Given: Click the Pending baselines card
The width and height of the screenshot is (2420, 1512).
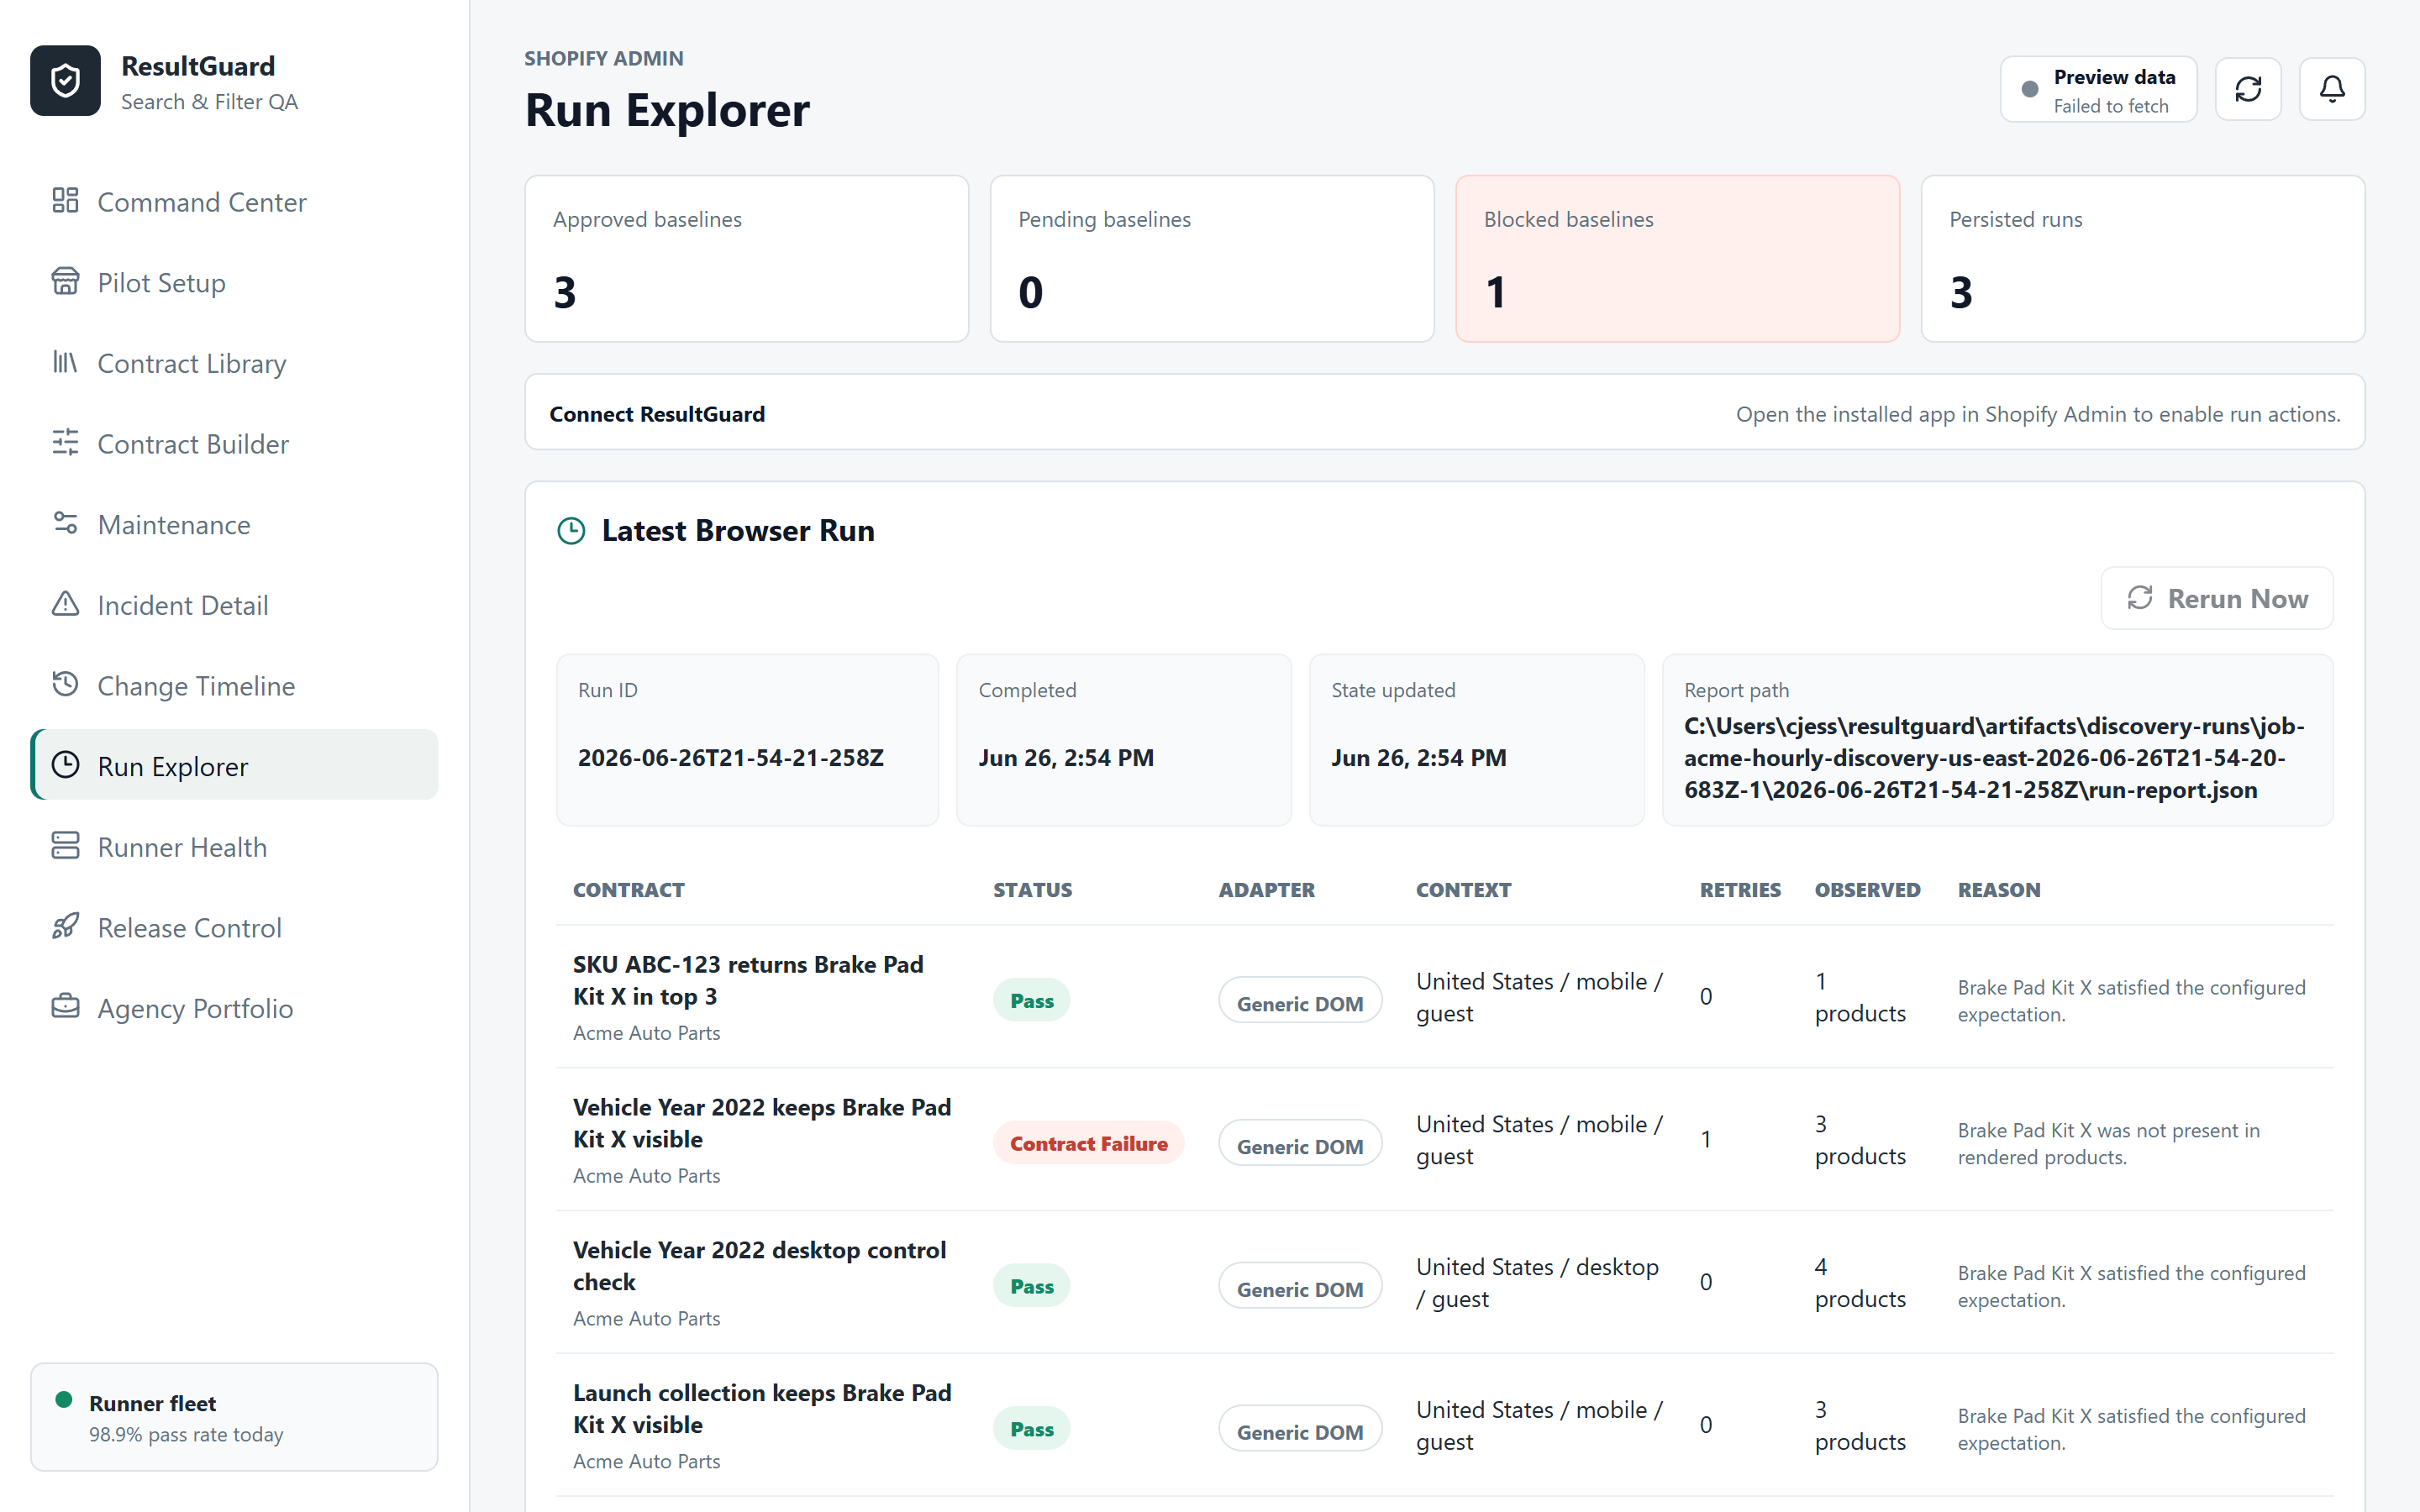Looking at the screenshot, I should pos(1212,259).
